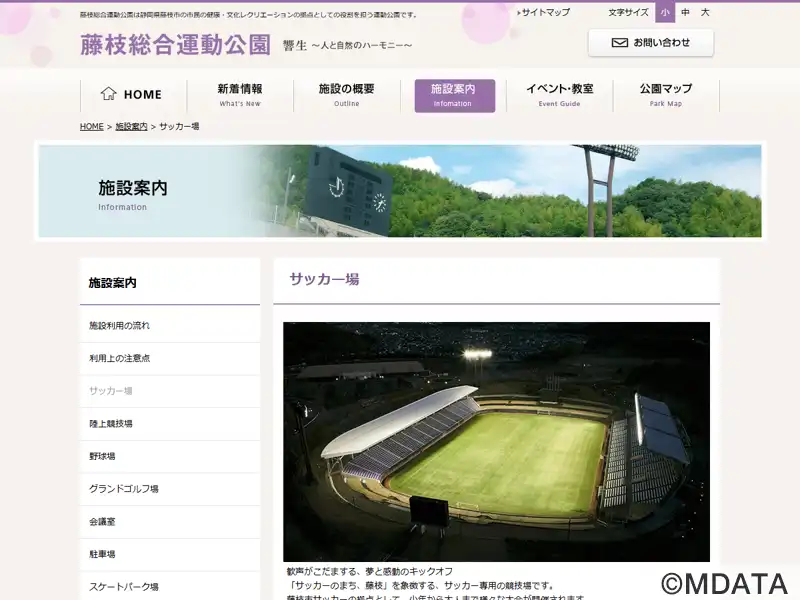
Task: Open the 公園マップ Park Map menu
Action: click(x=666, y=95)
